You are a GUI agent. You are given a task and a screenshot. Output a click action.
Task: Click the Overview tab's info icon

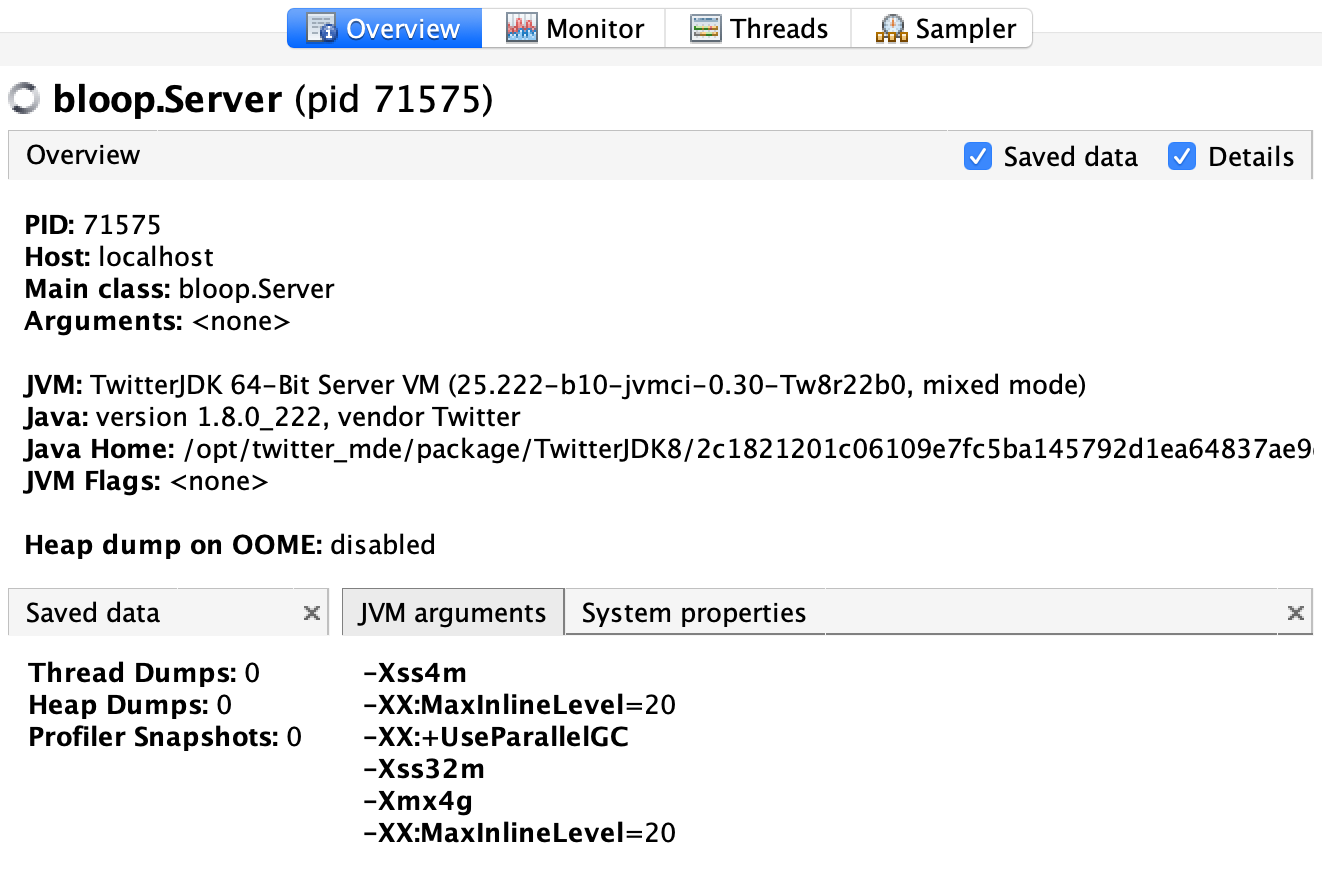click(x=320, y=28)
